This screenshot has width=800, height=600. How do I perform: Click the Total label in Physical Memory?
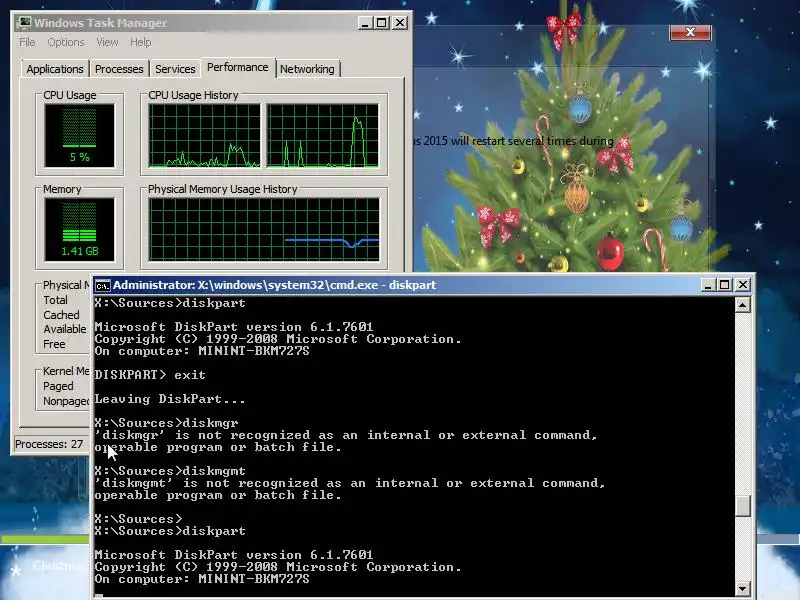56,300
